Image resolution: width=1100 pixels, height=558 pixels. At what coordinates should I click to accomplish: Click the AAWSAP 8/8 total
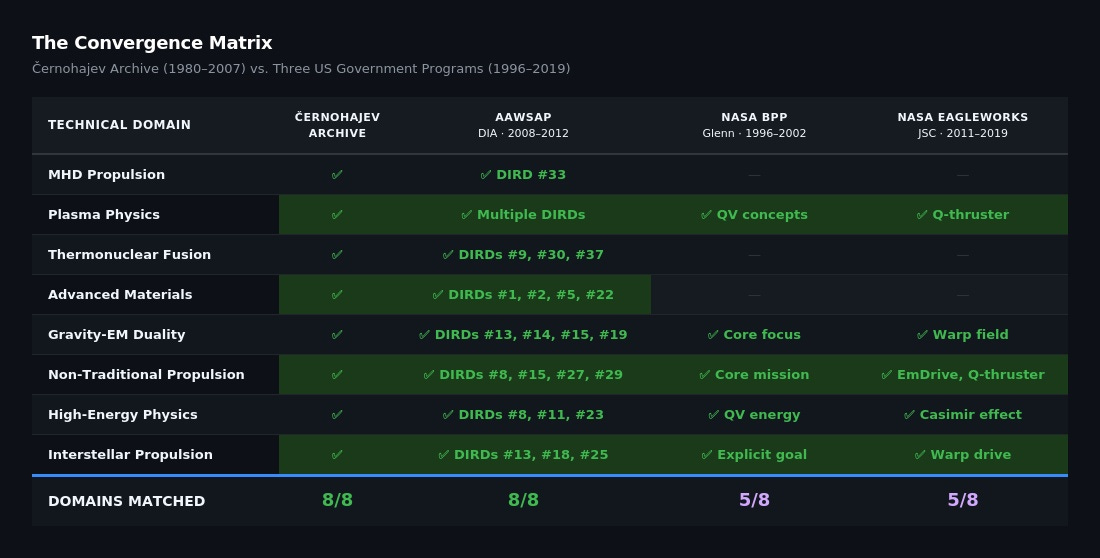click(523, 500)
